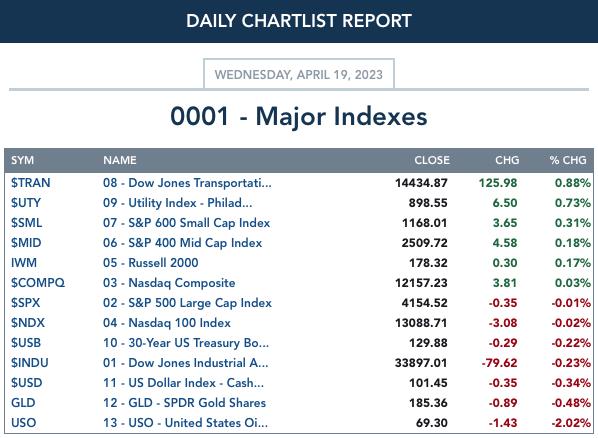This screenshot has height=438, width=598.
Task: Open the $TRAN symbol link
Action: pos(31,183)
